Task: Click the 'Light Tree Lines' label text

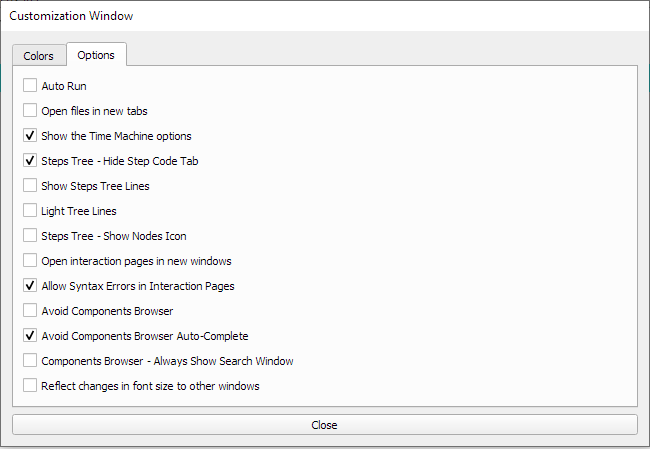Action: (x=79, y=211)
